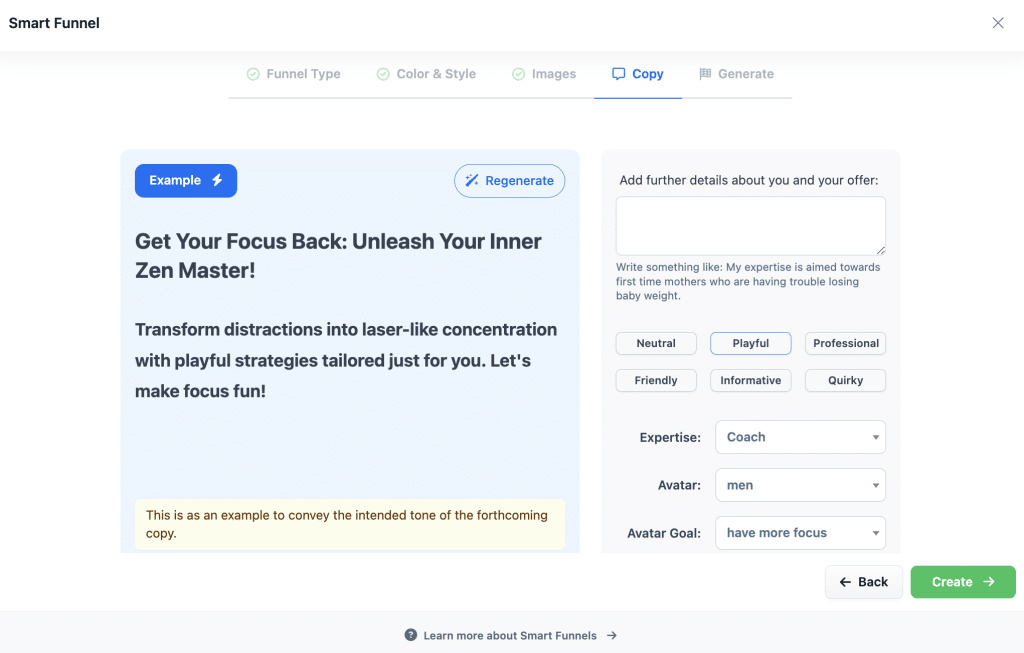Switch to the Copy step tab
1024x653 pixels.
[637, 73]
